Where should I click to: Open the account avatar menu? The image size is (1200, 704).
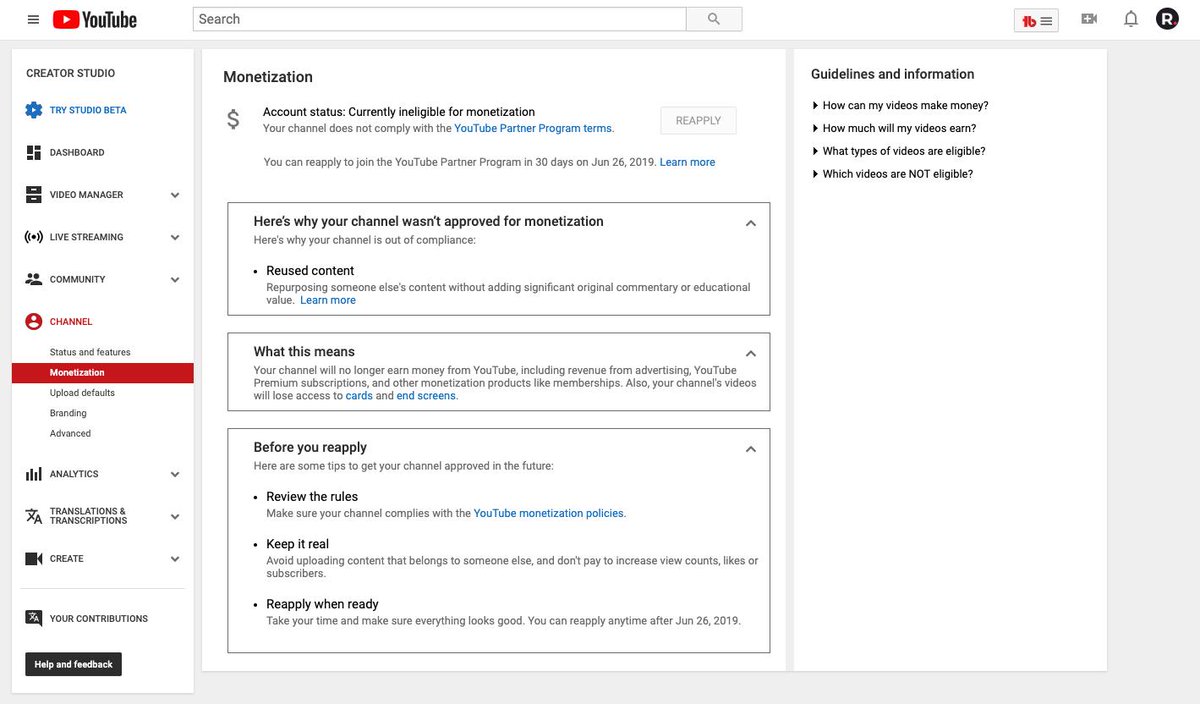tap(1167, 19)
